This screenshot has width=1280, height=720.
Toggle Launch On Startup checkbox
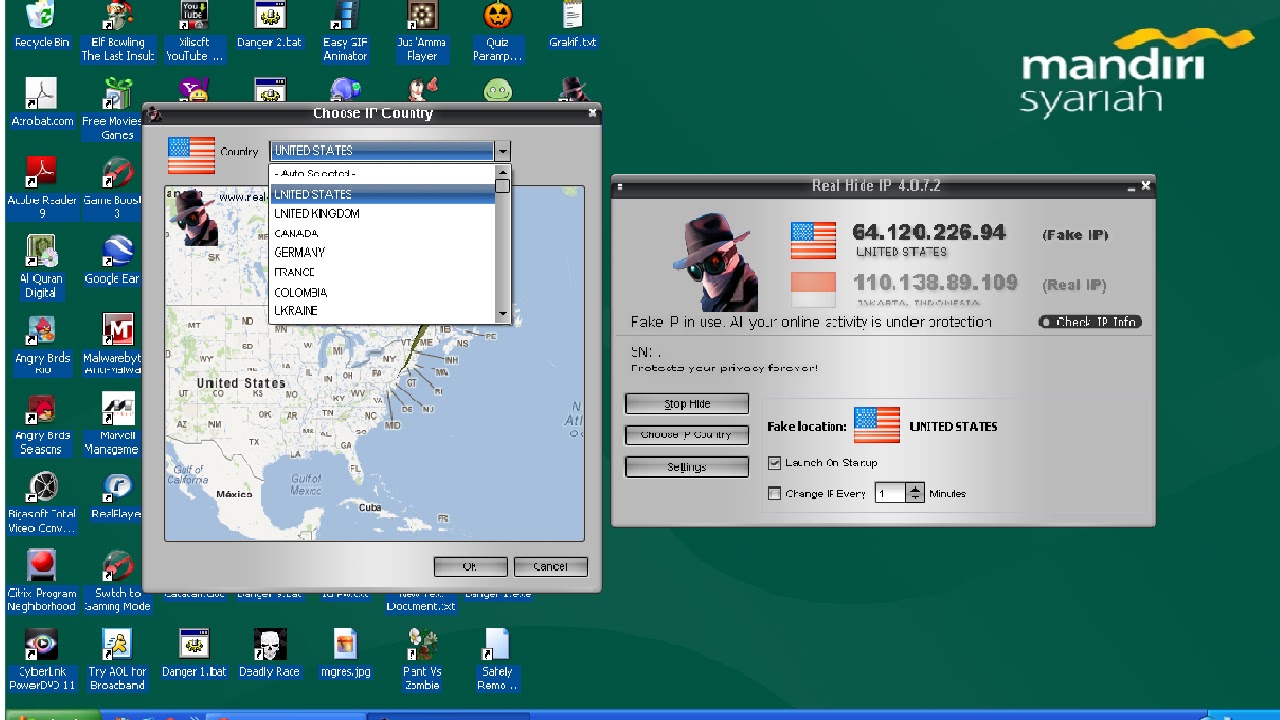774,463
